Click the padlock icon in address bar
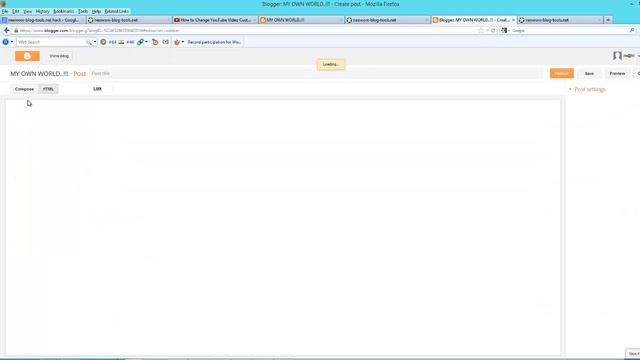Image resolution: width=640 pixels, height=360 pixels. pyautogui.click(x=16, y=31)
